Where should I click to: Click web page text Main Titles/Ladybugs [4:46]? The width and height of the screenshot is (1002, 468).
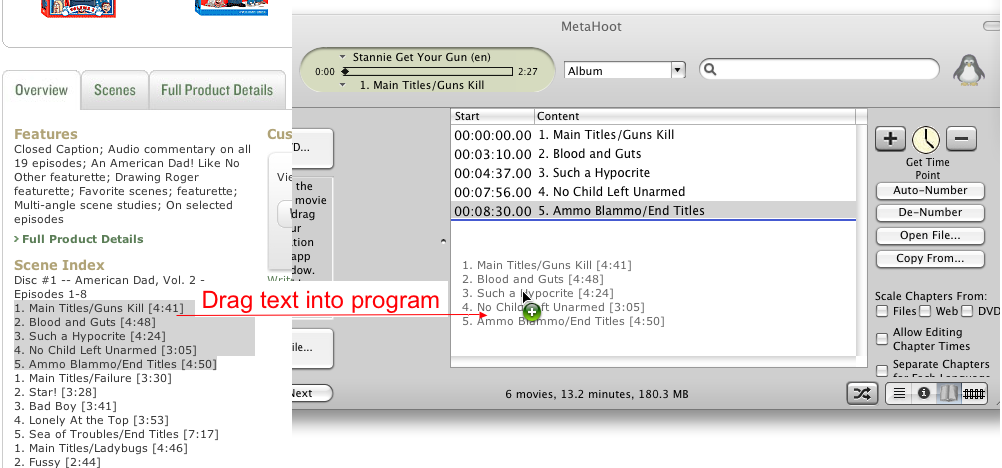(x=108, y=448)
